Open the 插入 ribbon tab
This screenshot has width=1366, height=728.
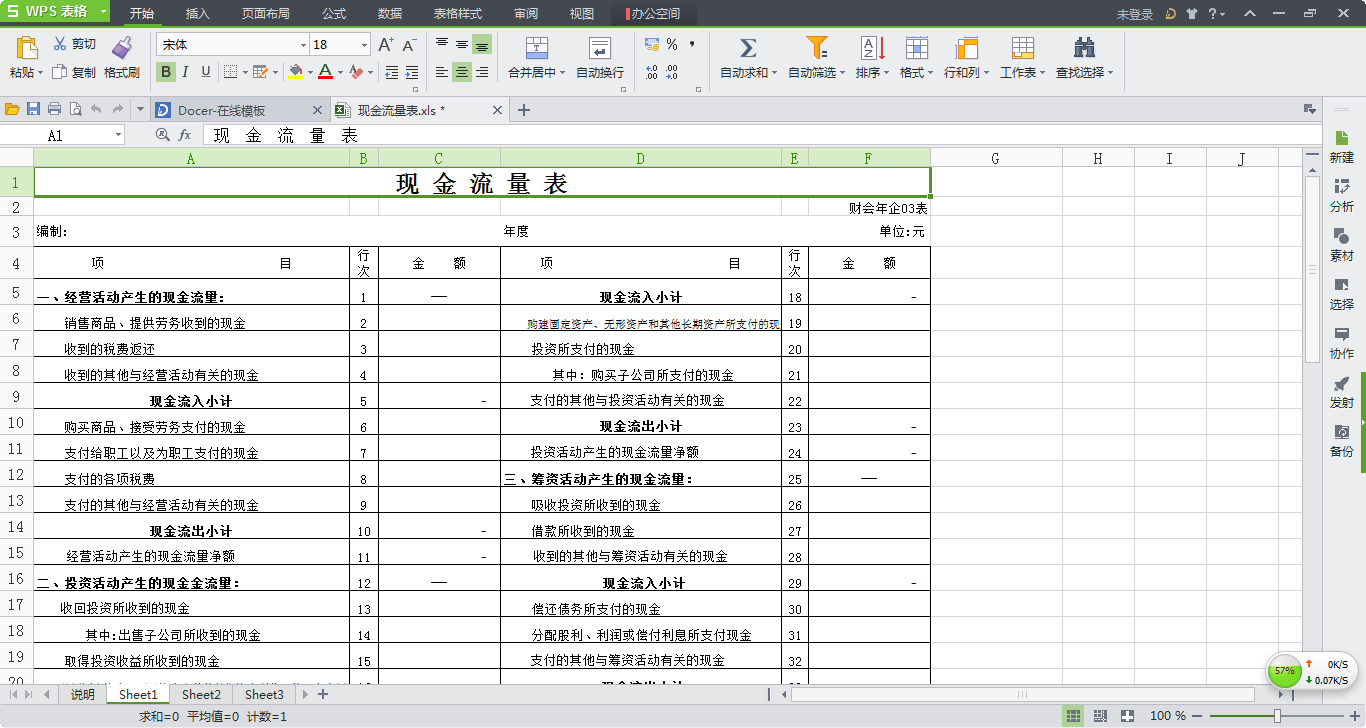197,14
